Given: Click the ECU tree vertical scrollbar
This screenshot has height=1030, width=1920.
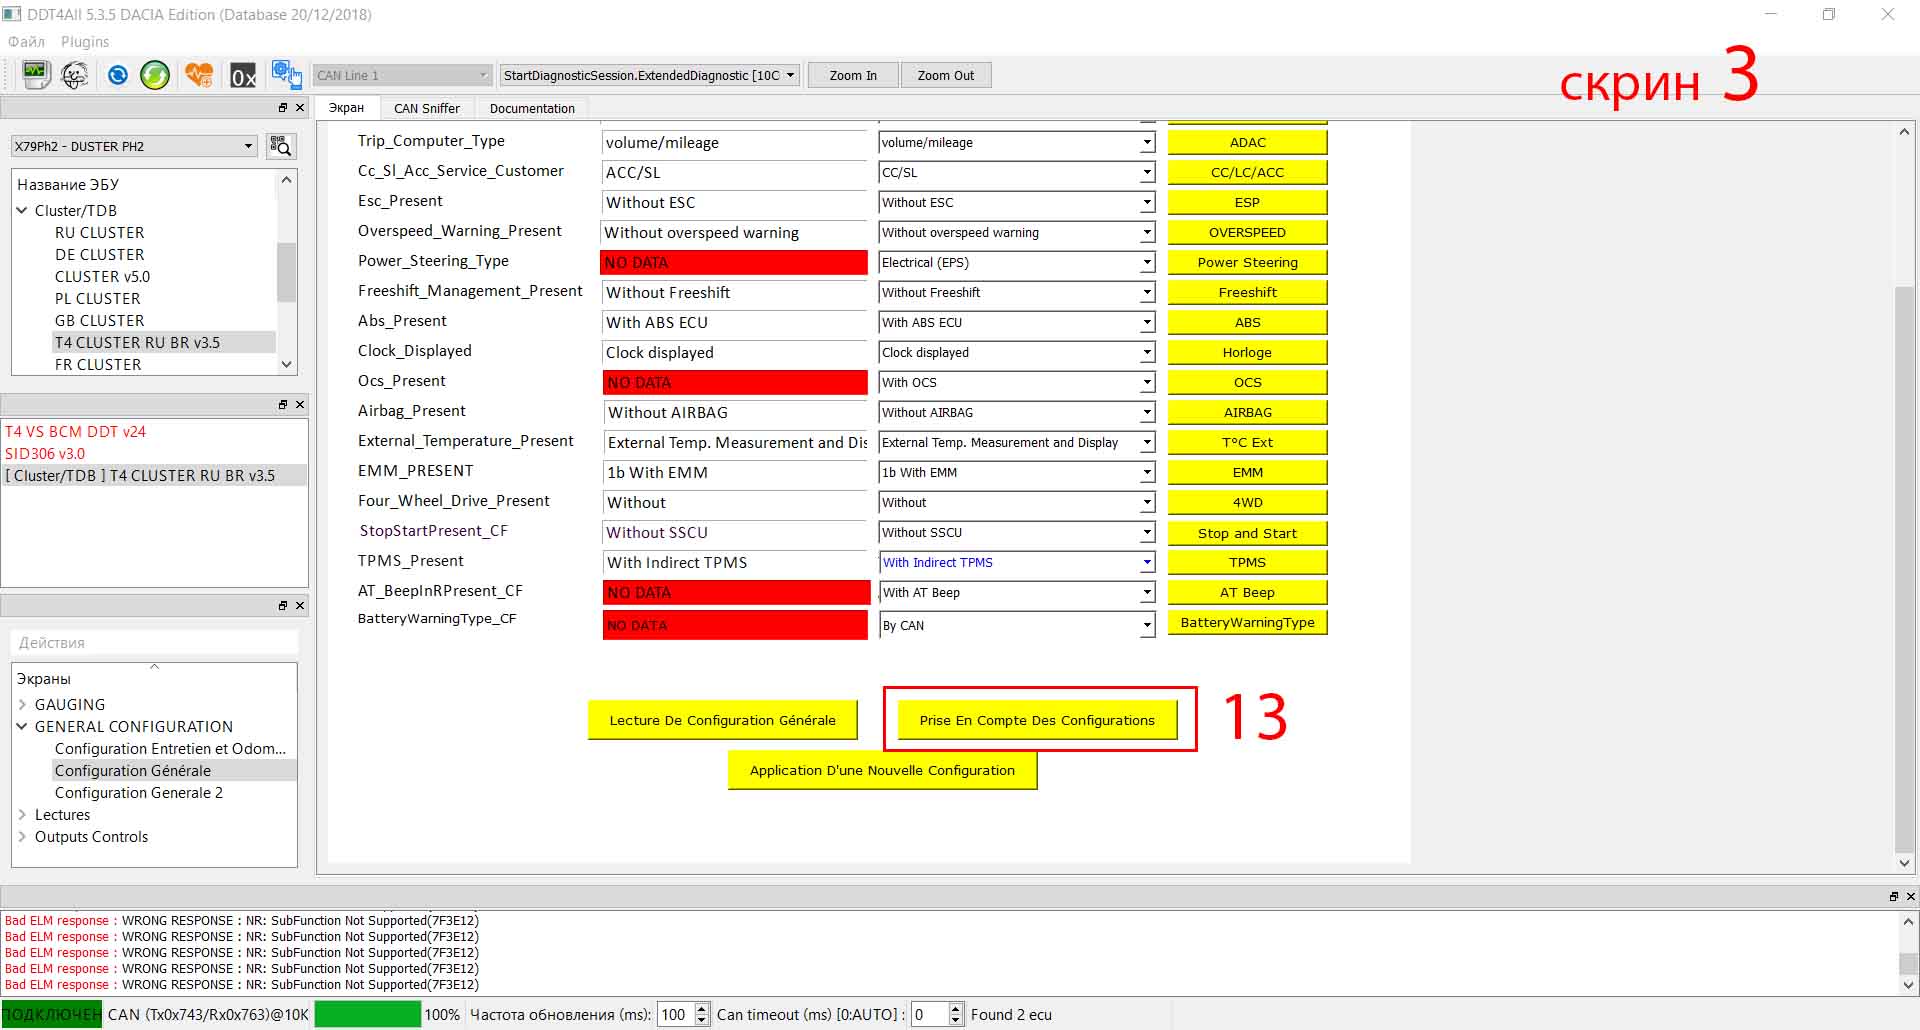Looking at the screenshot, I should (x=287, y=272).
